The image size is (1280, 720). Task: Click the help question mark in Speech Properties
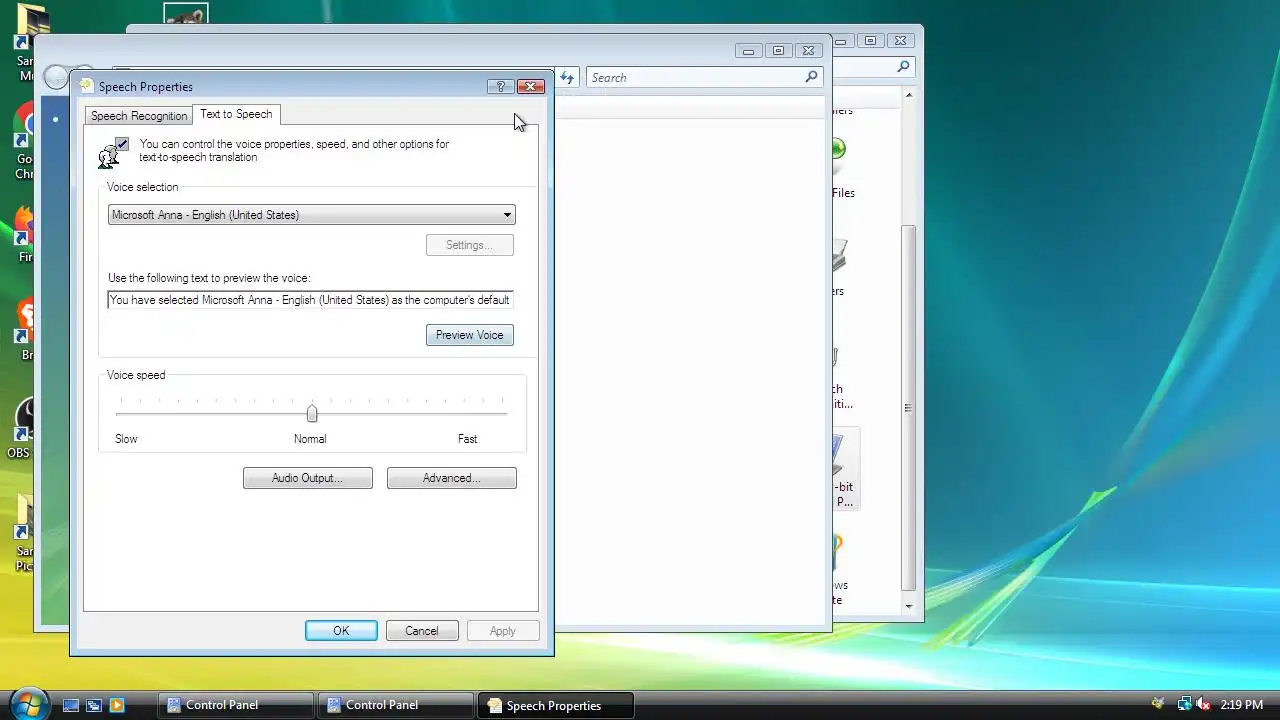(501, 86)
